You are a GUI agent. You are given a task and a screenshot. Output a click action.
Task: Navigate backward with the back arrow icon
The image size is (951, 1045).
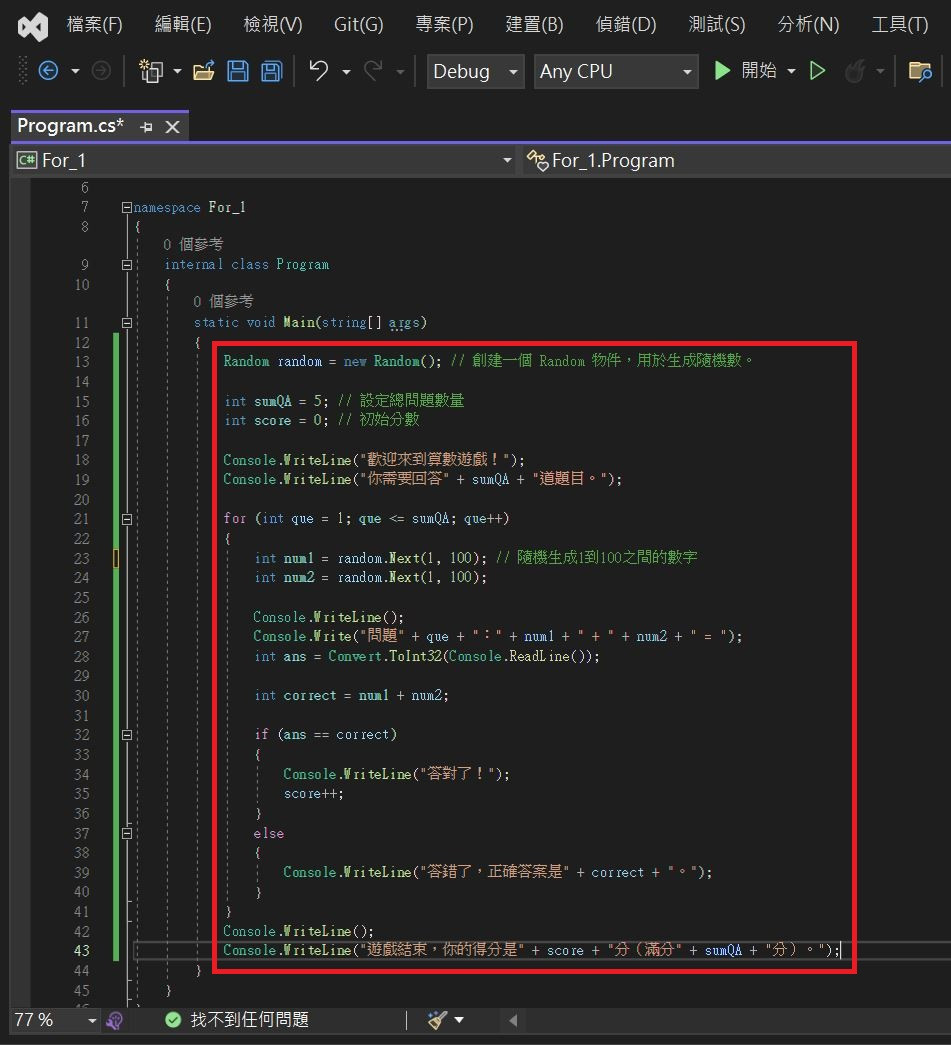tap(48, 71)
